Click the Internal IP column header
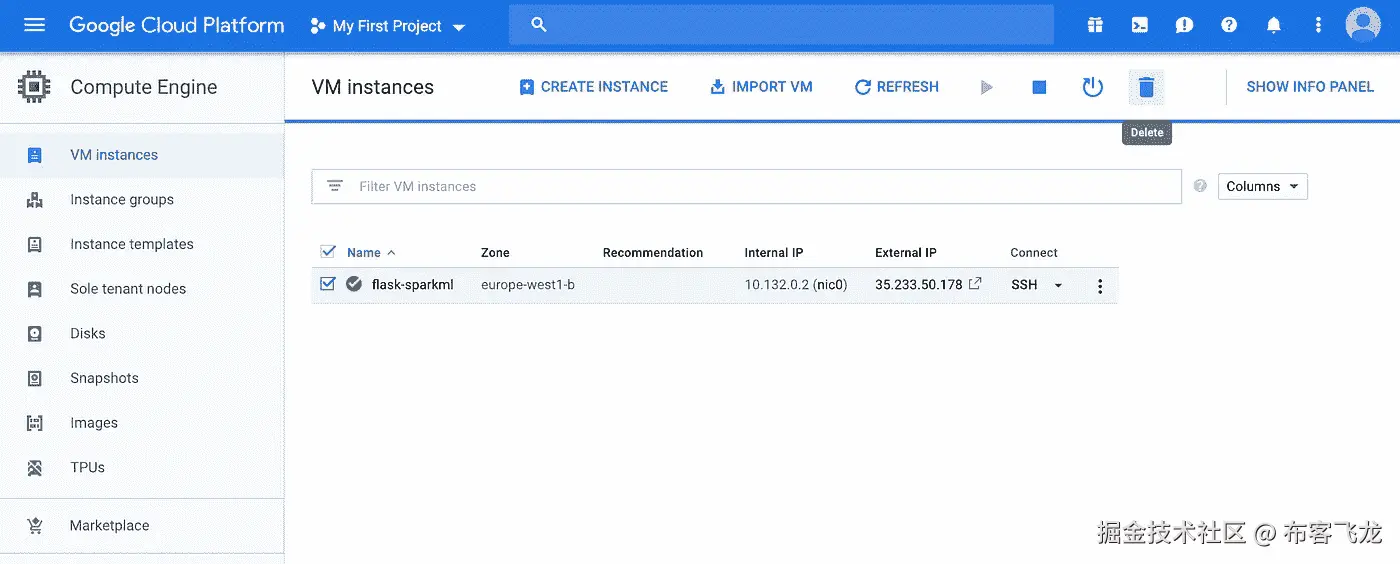 pos(774,253)
